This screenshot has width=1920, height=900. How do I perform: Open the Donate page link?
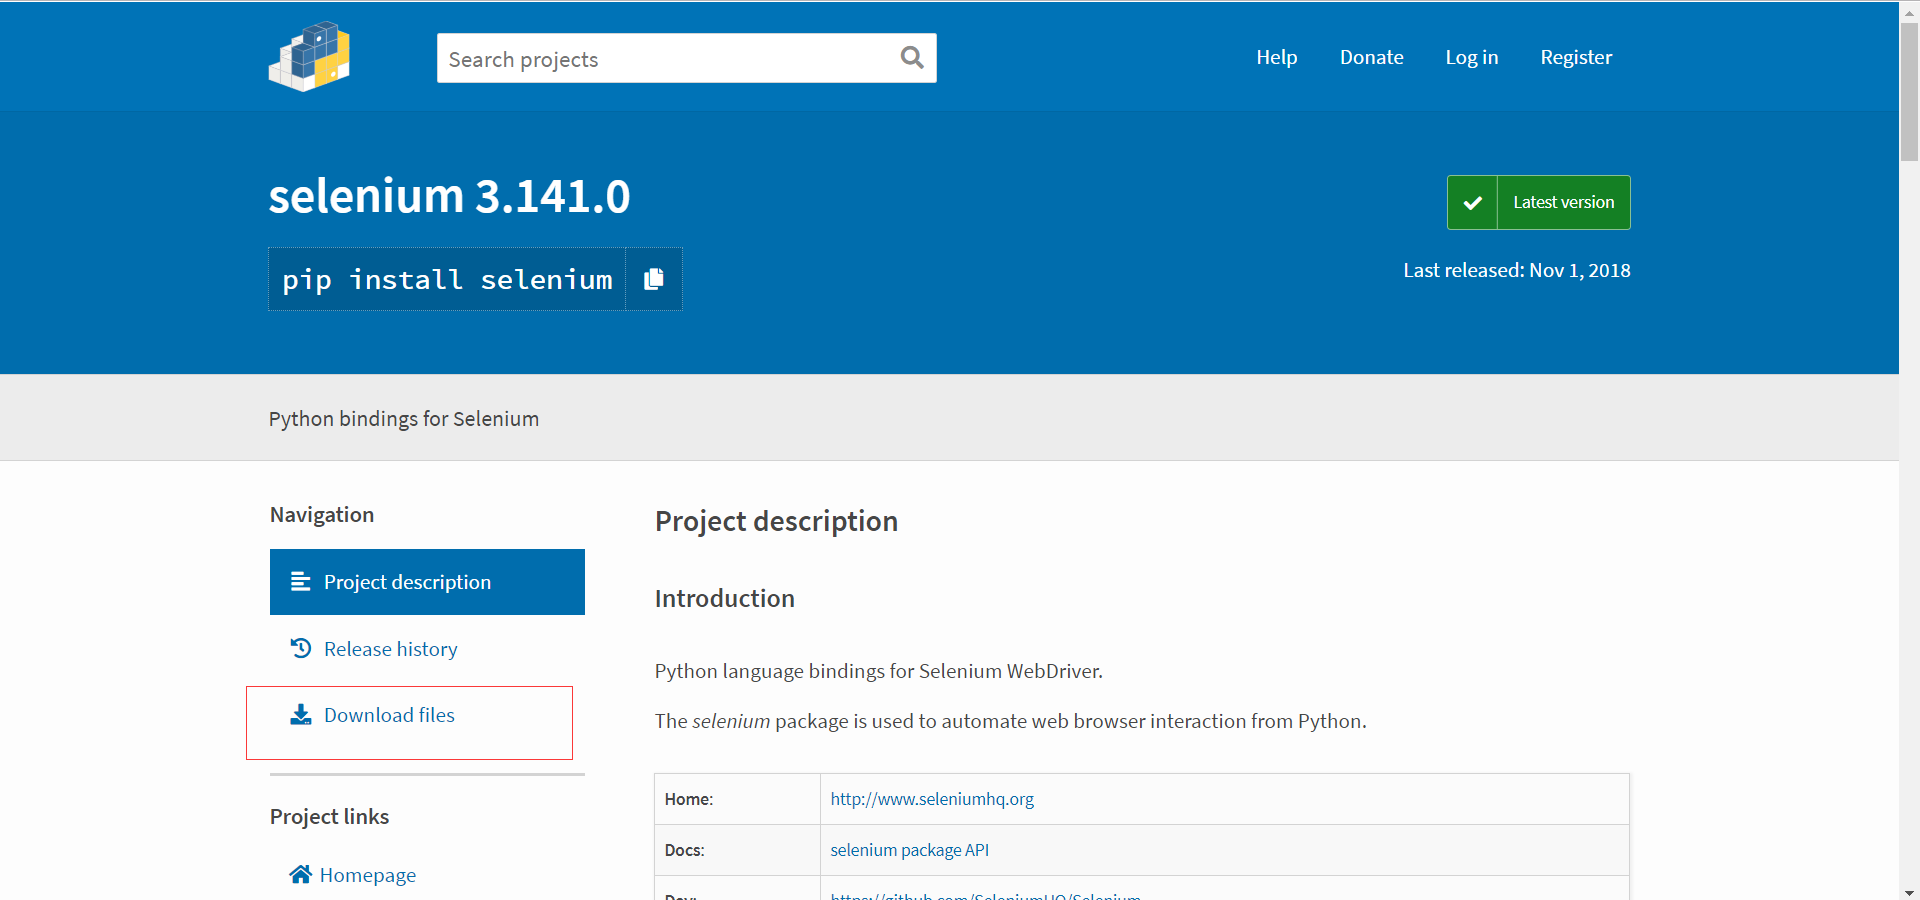pyautogui.click(x=1371, y=57)
